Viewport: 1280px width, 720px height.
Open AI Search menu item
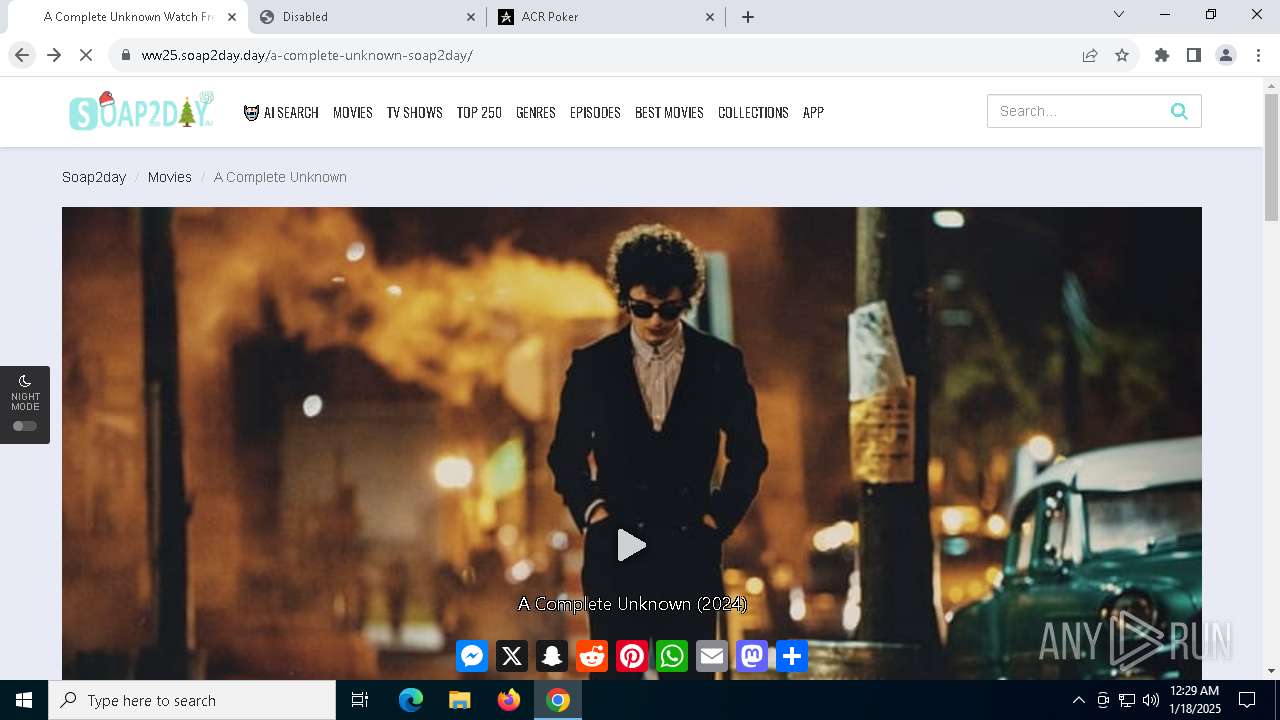281,112
